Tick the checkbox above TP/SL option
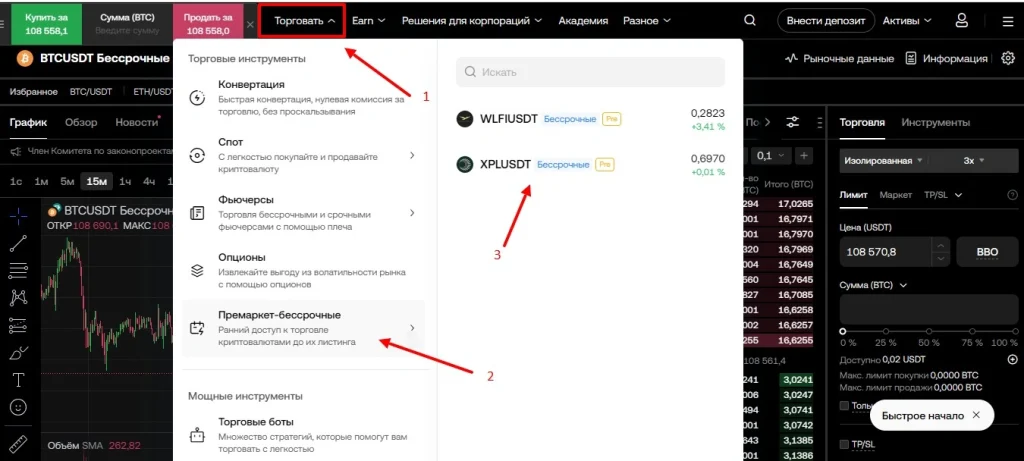The height and width of the screenshot is (461, 1024). (844, 405)
